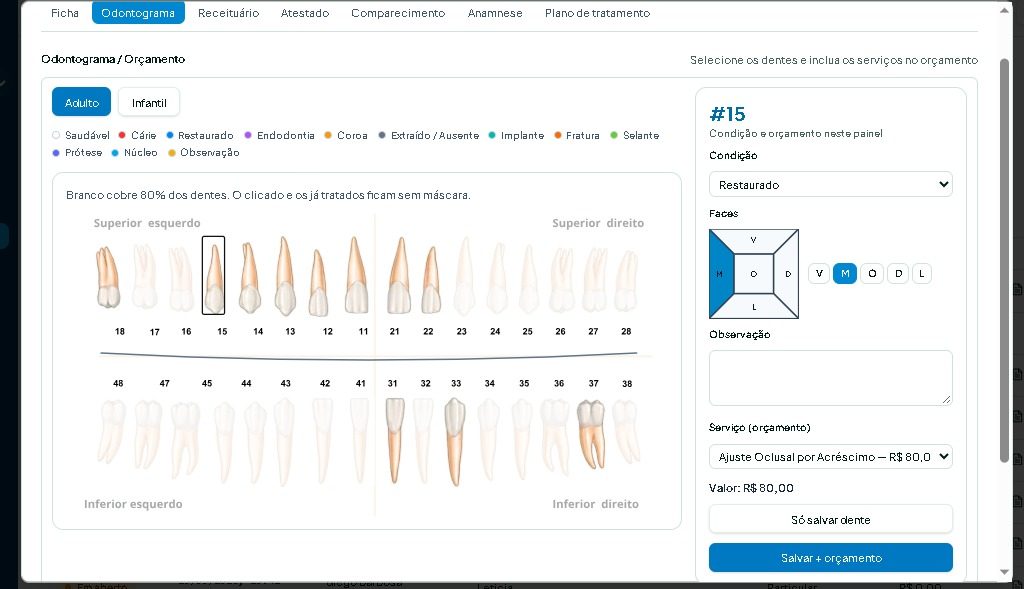
Task: Select faded tooth 26 molar
Action: tap(561, 279)
